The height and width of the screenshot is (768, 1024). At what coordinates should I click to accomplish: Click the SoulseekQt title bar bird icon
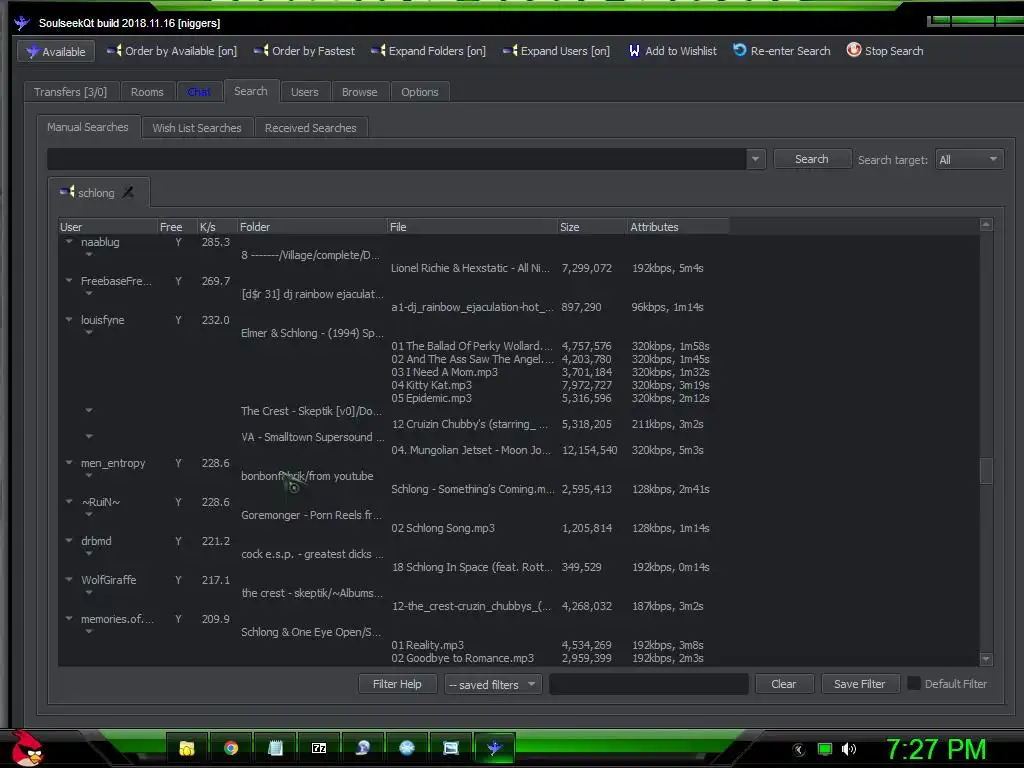22,23
